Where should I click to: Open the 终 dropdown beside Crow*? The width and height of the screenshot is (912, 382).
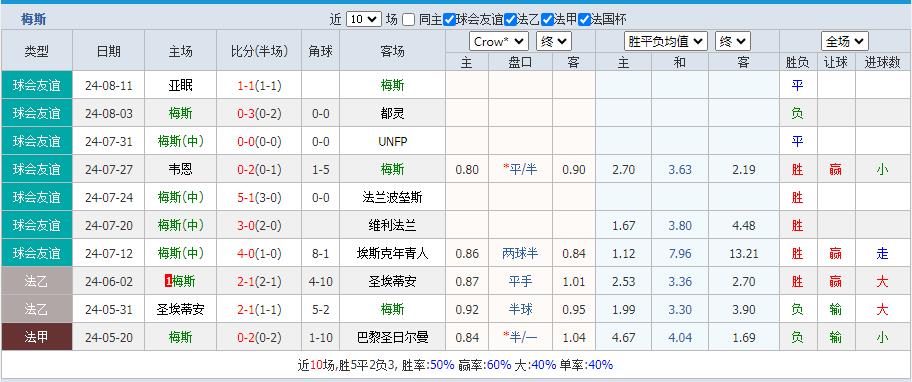(x=554, y=41)
